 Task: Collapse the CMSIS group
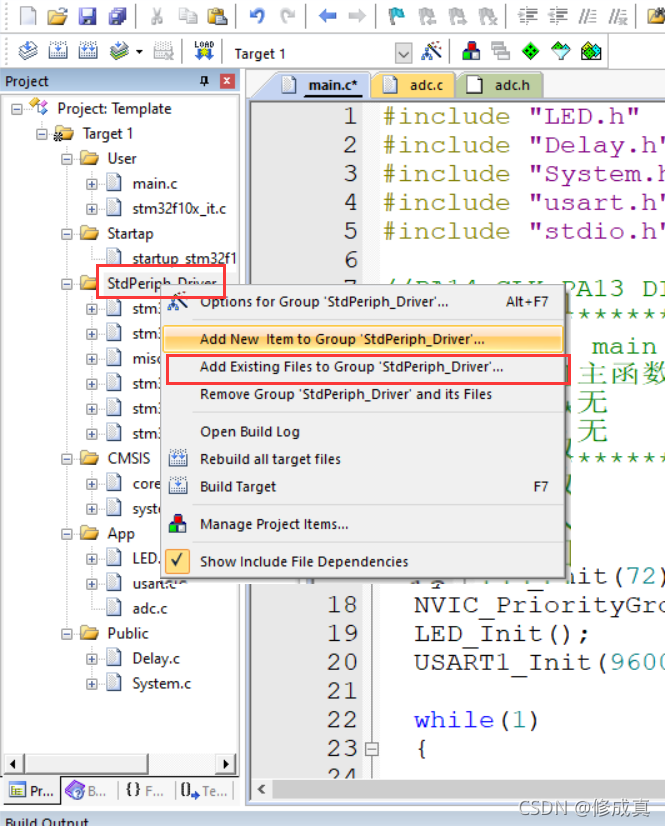click(x=67, y=459)
